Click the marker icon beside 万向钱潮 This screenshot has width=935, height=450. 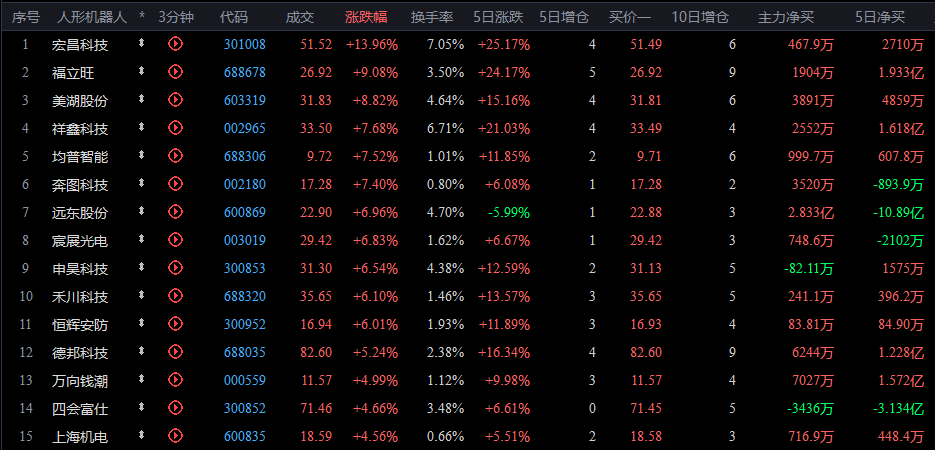(x=141, y=378)
